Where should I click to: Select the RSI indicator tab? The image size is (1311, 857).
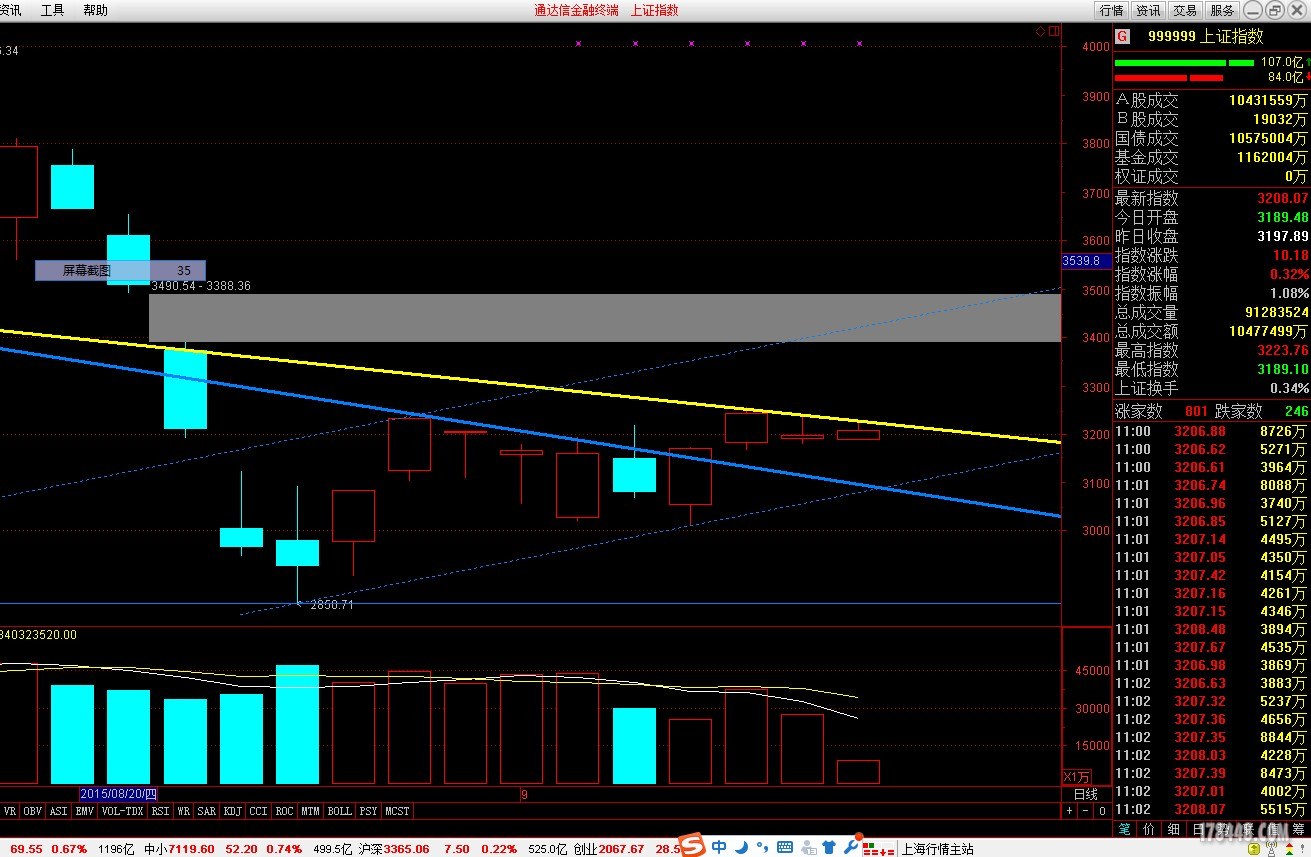pyautogui.click(x=160, y=811)
